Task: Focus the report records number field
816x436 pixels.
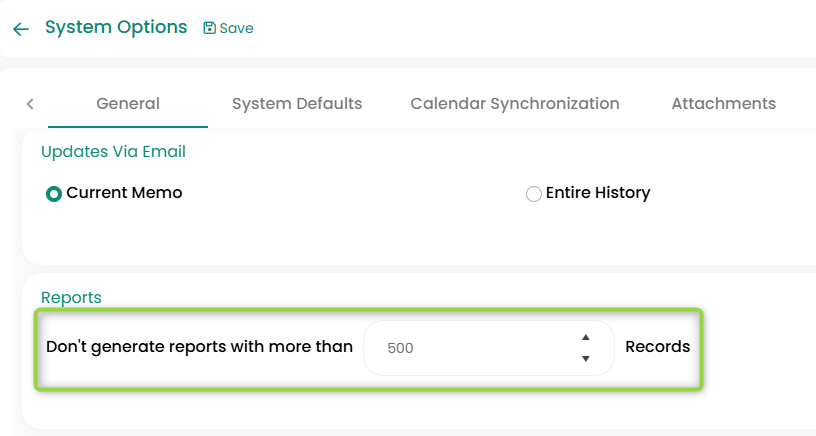Action: coord(470,348)
